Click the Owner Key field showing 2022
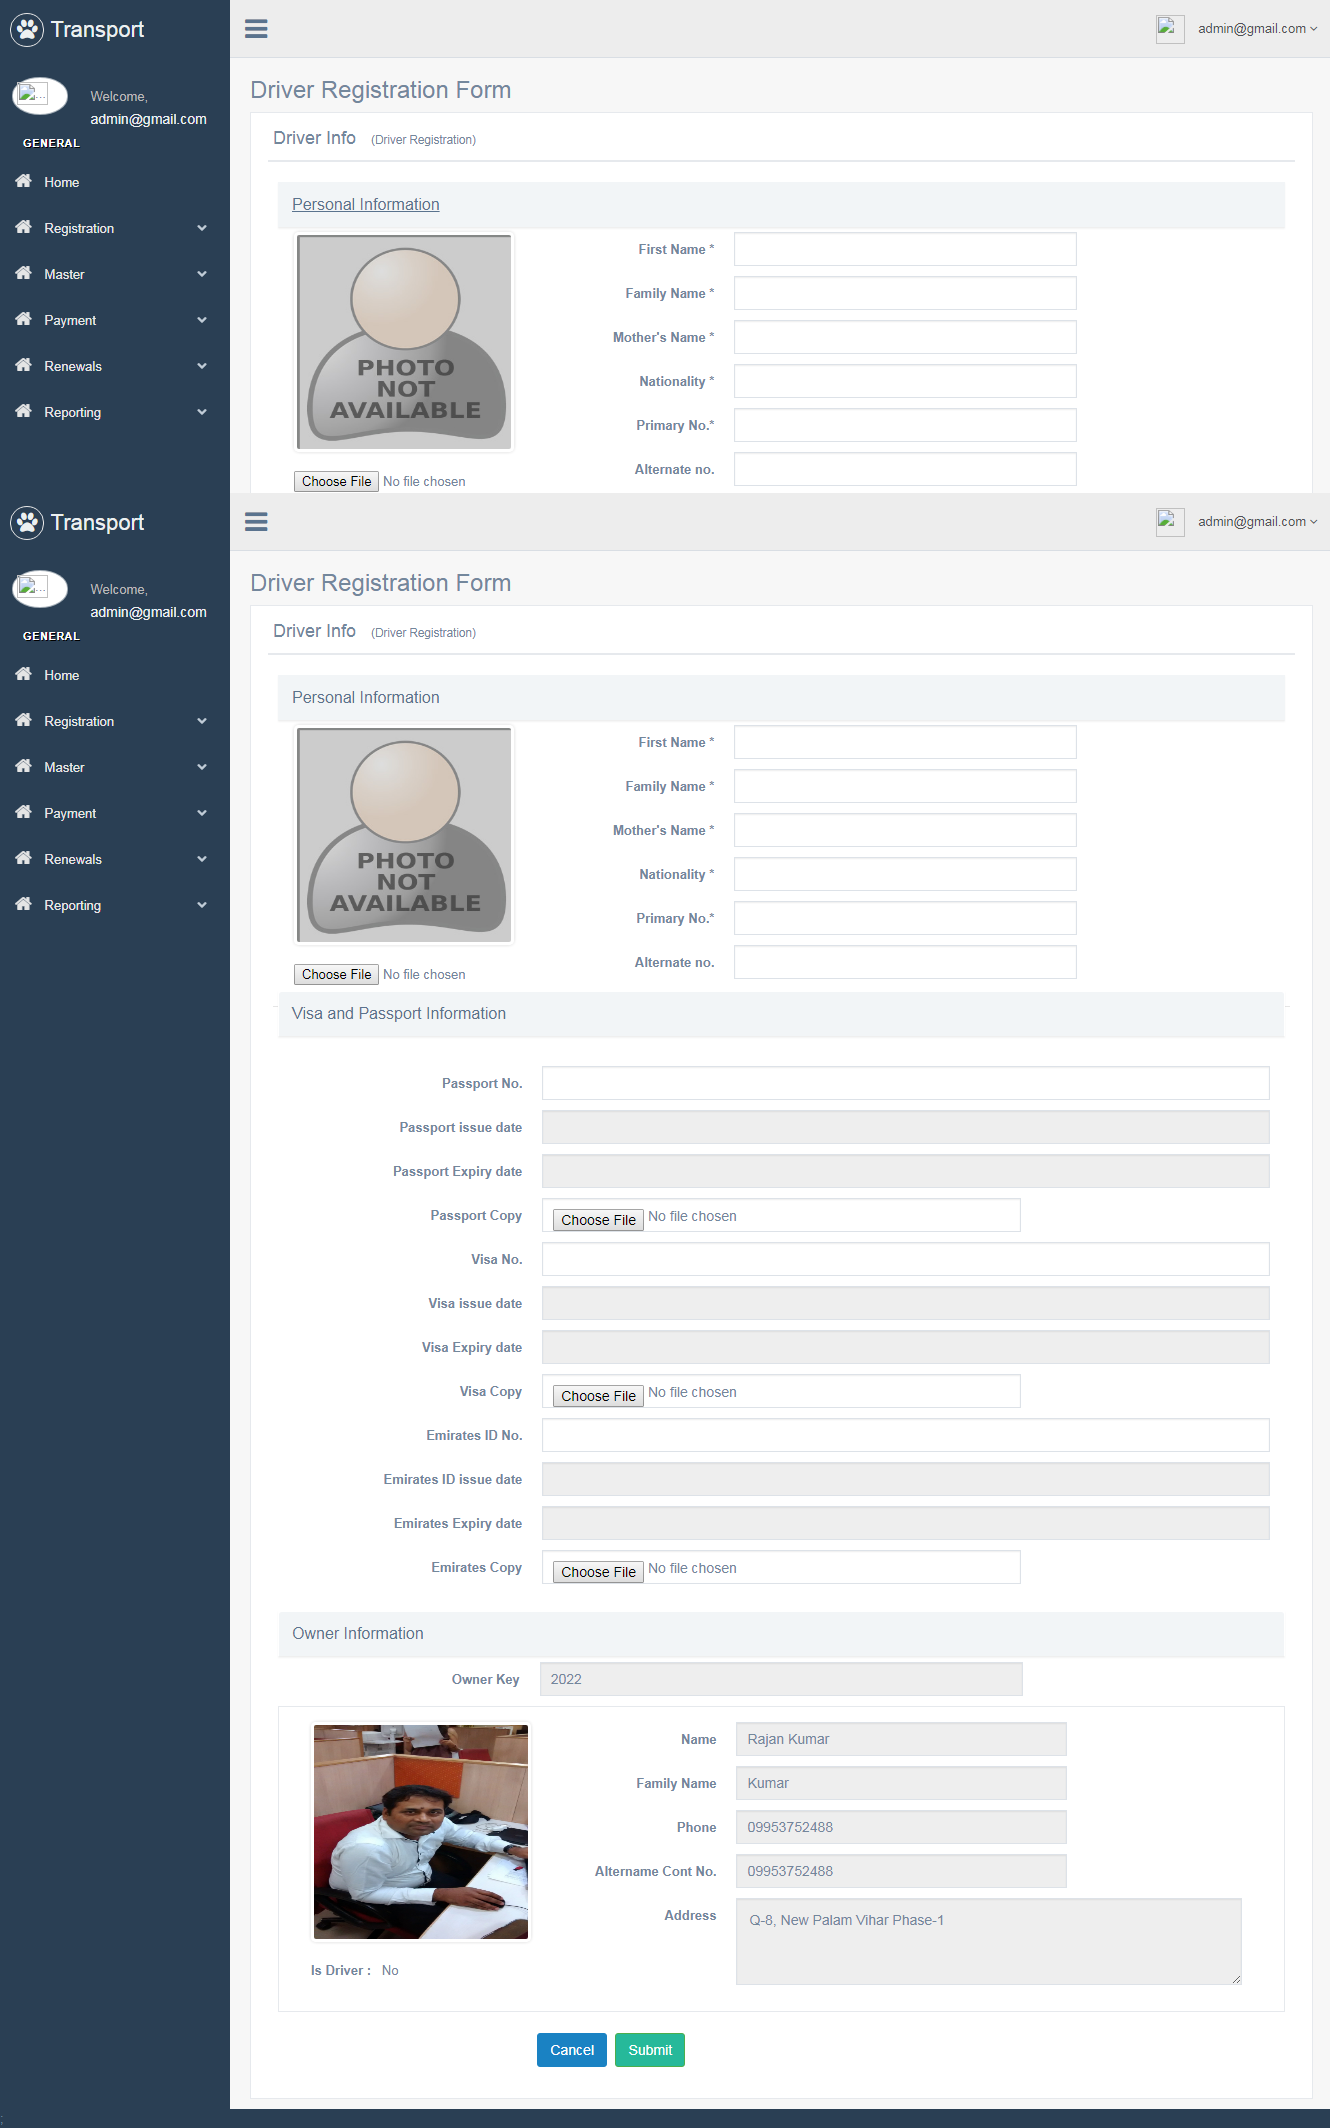 pyautogui.click(x=781, y=1679)
